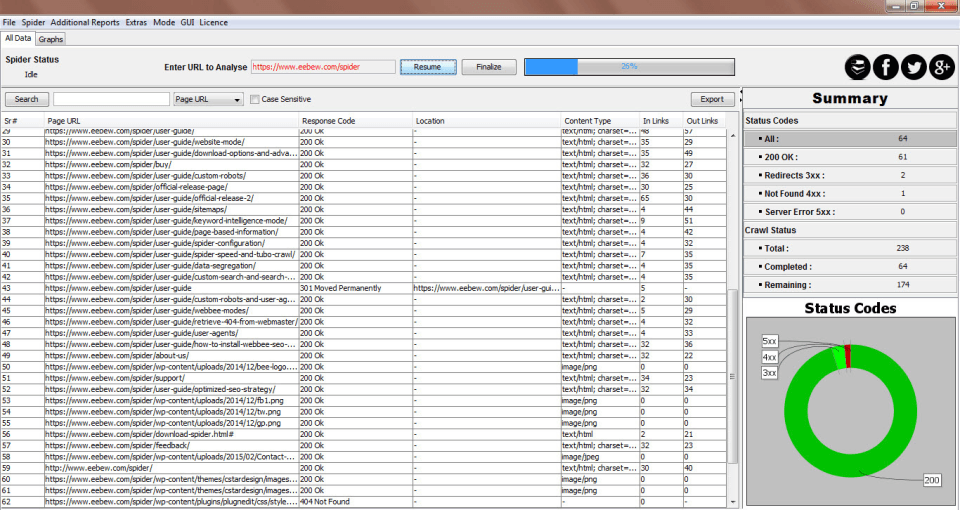Click the Export button
This screenshot has width=960, height=510.
tap(712, 99)
